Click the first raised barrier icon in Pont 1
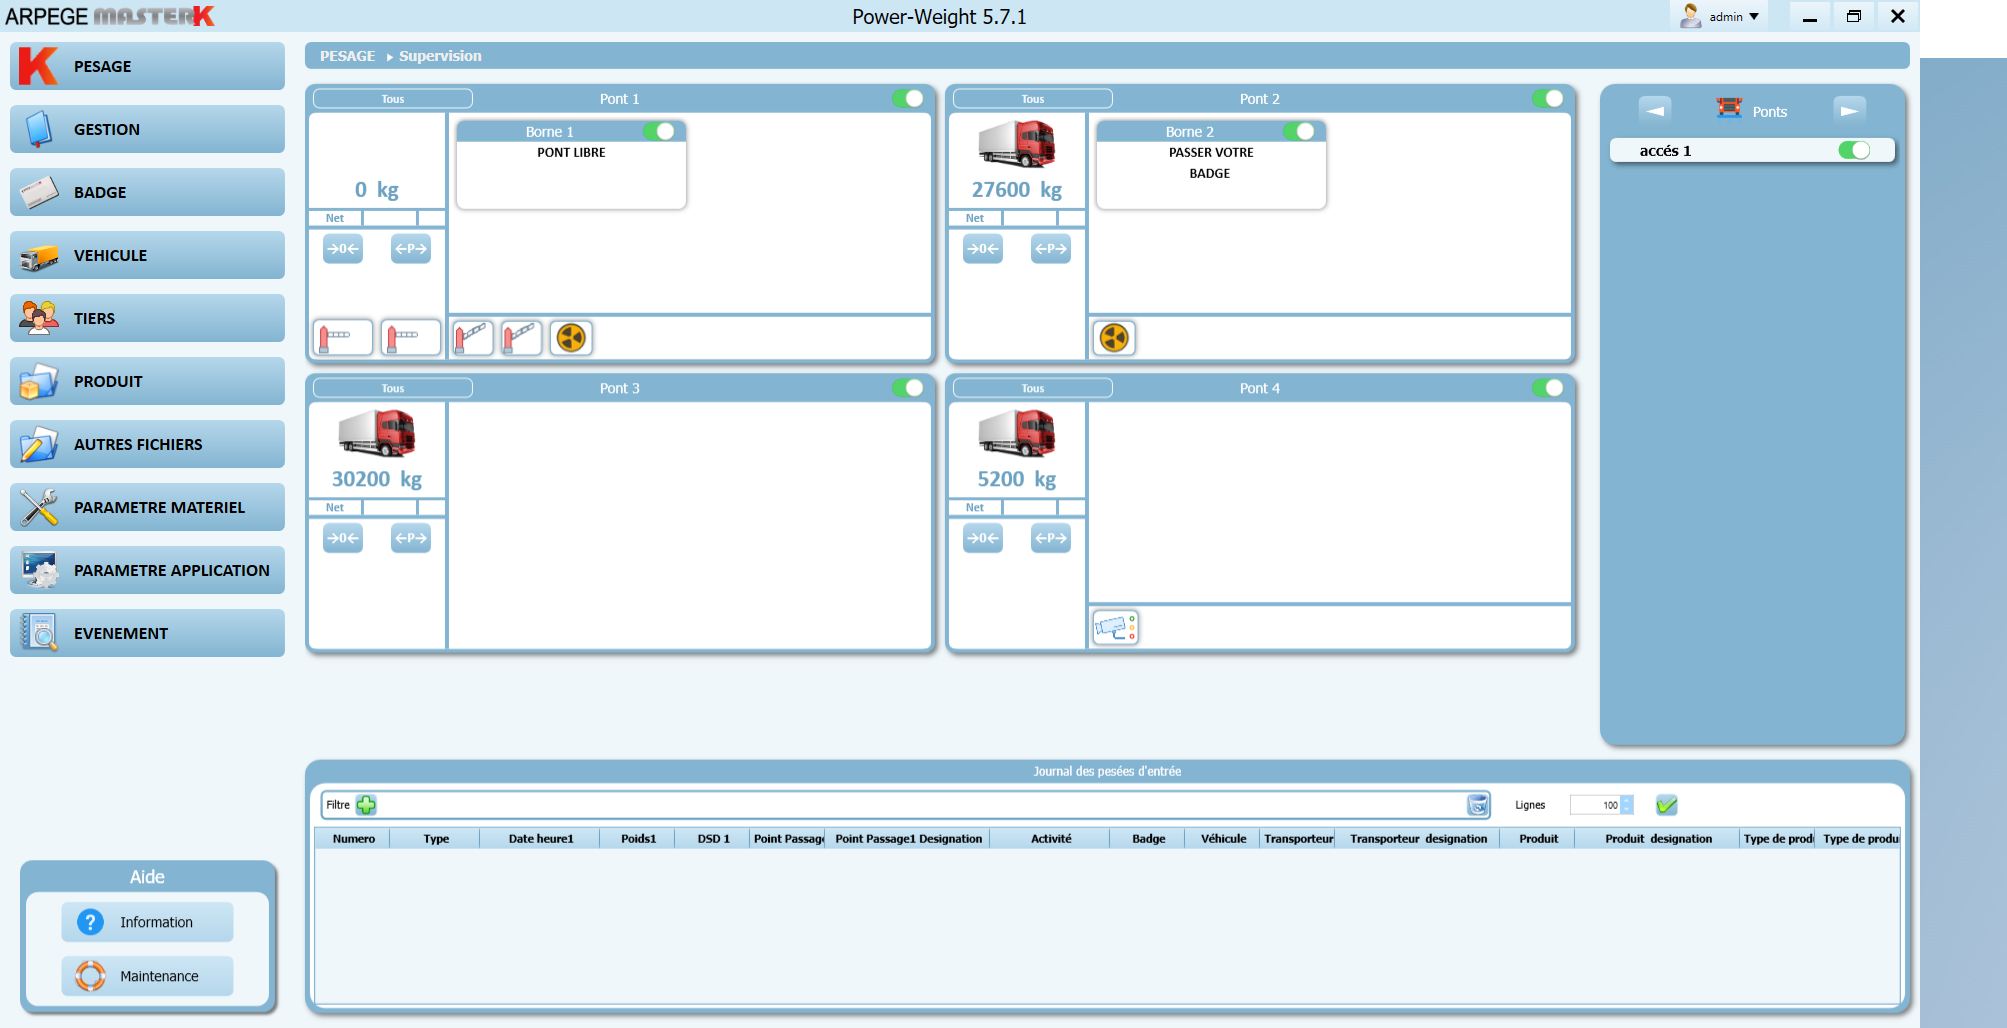 click(x=472, y=338)
